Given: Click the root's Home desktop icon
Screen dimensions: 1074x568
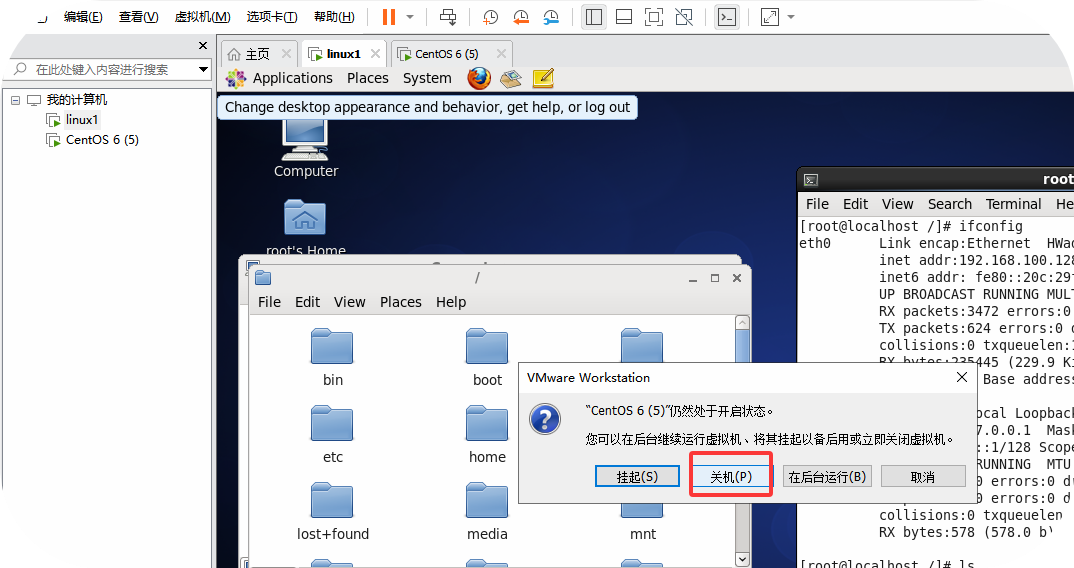Looking at the screenshot, I should click(305, 227).
